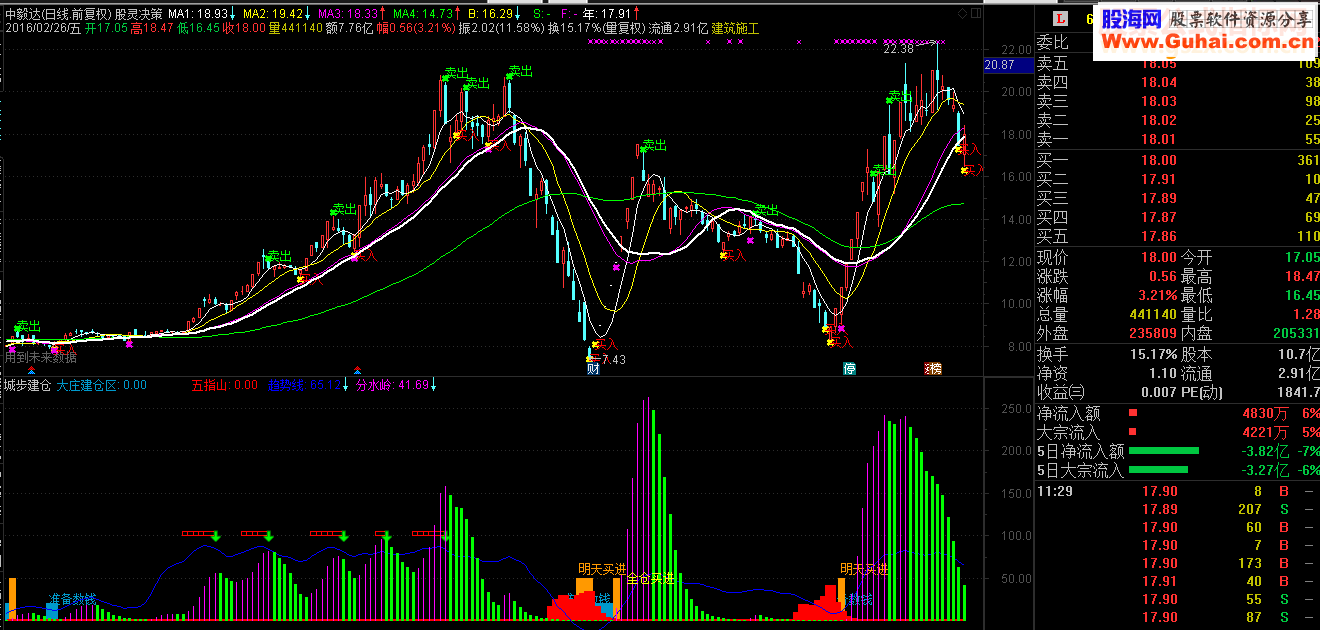Click 卖二 price 18.02

pos(1160,120)
